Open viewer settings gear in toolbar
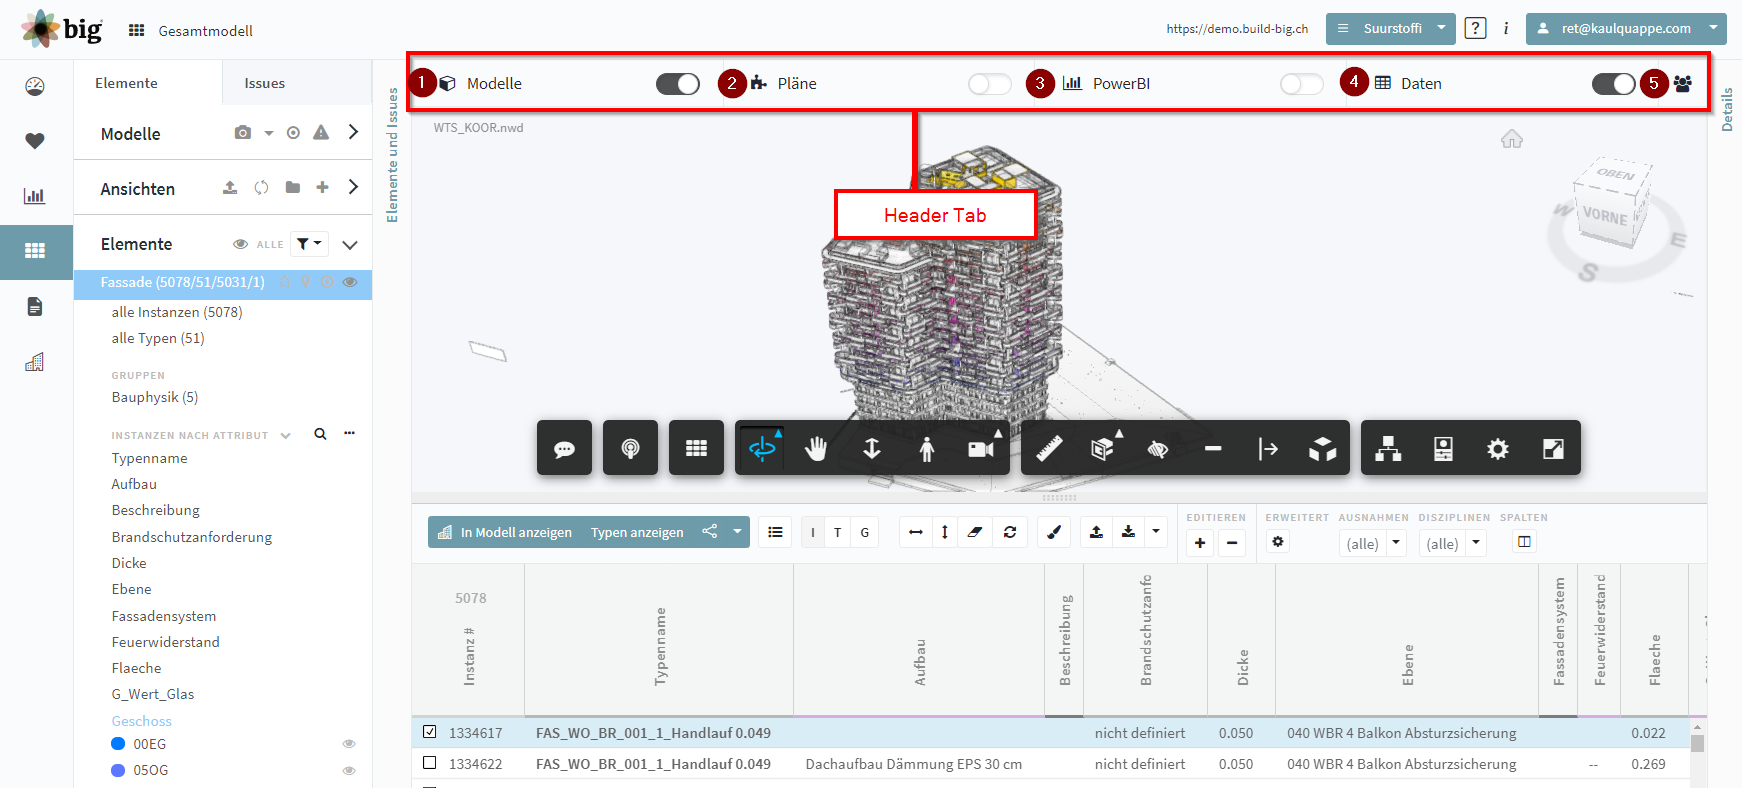Screen dimensions: 1742x788 [x=1497, y=449]
